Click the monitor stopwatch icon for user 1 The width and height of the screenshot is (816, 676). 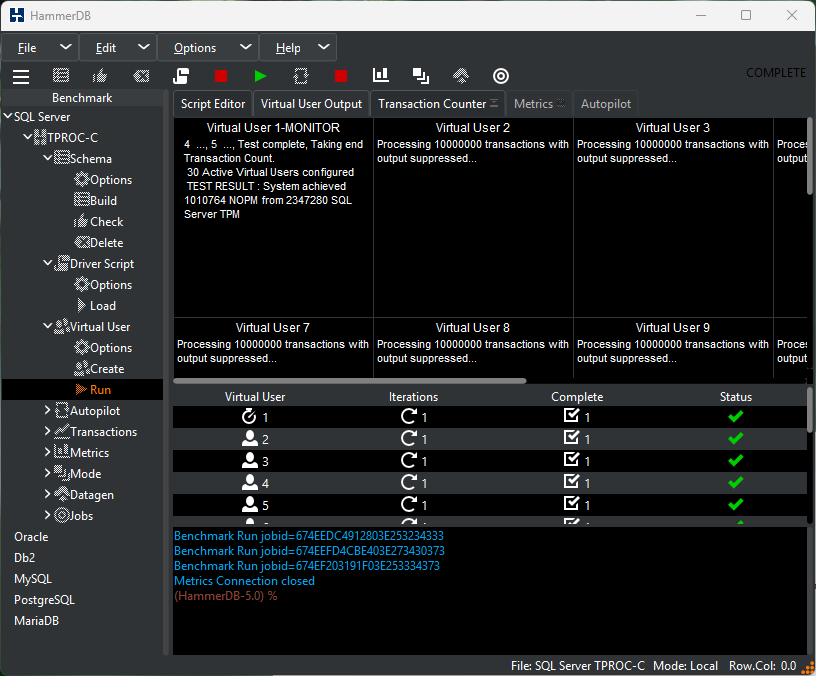click(x=249, y=416)
